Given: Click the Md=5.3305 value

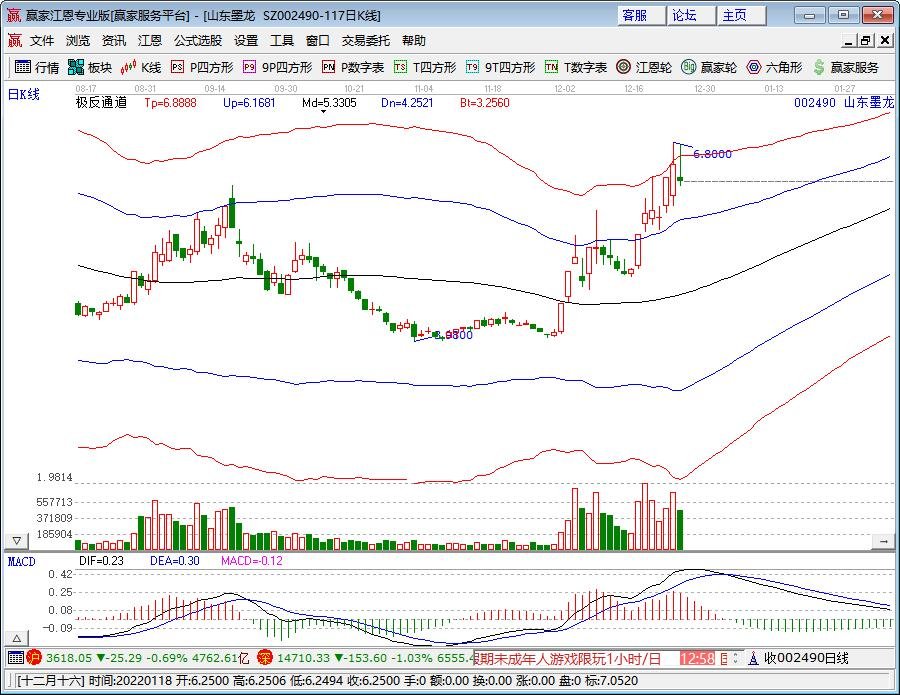Looking at the screenshot, I should tap(329, 103).
